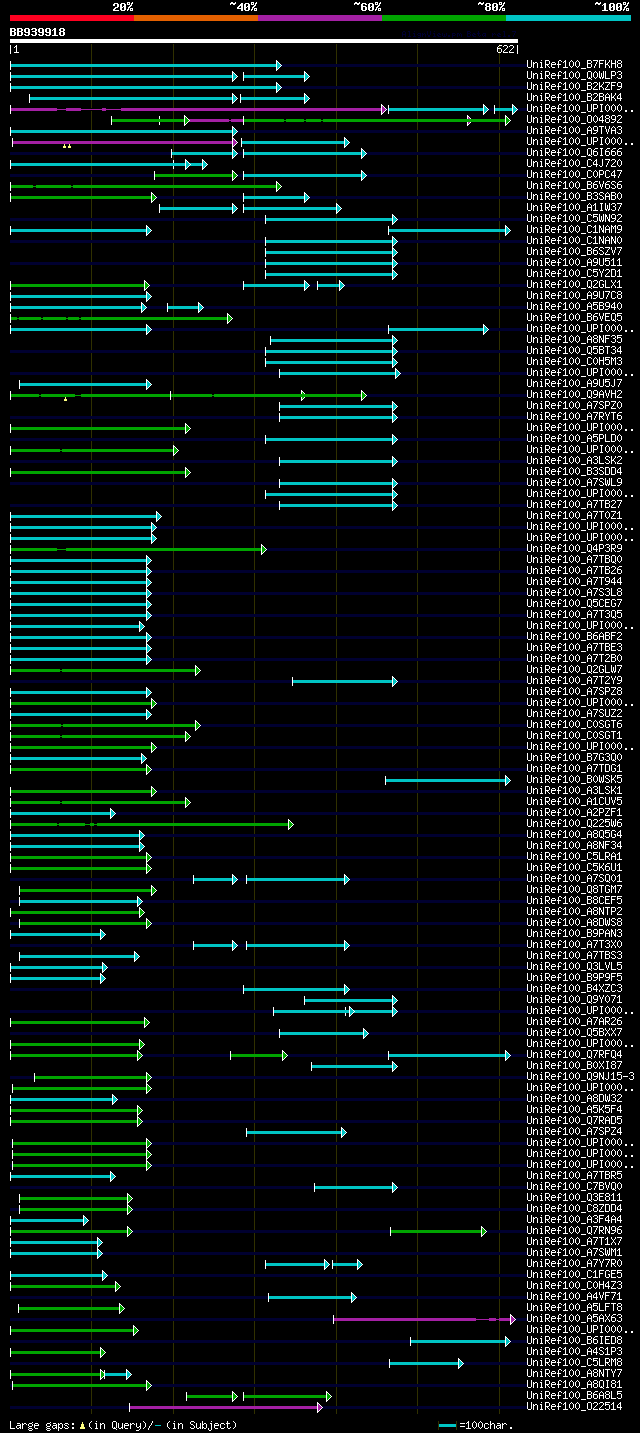This screenshot has width=640, height=1433.
Task: Select the UniRef100_A7Y7R0 label
Action: [574, 1264]
